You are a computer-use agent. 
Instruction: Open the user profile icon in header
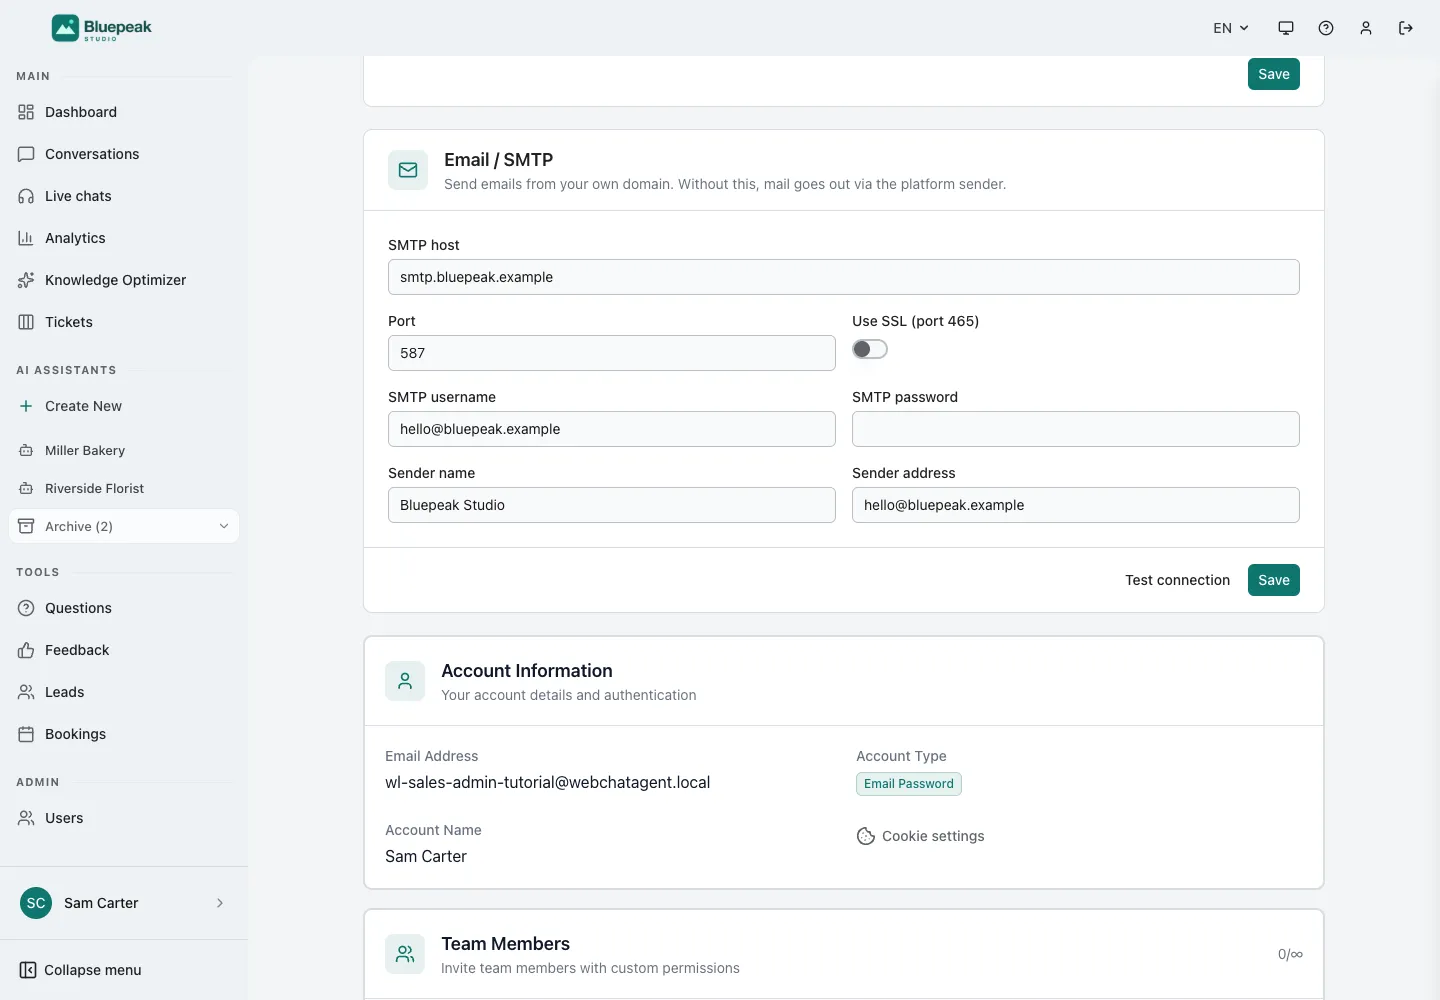(1366, 28)
